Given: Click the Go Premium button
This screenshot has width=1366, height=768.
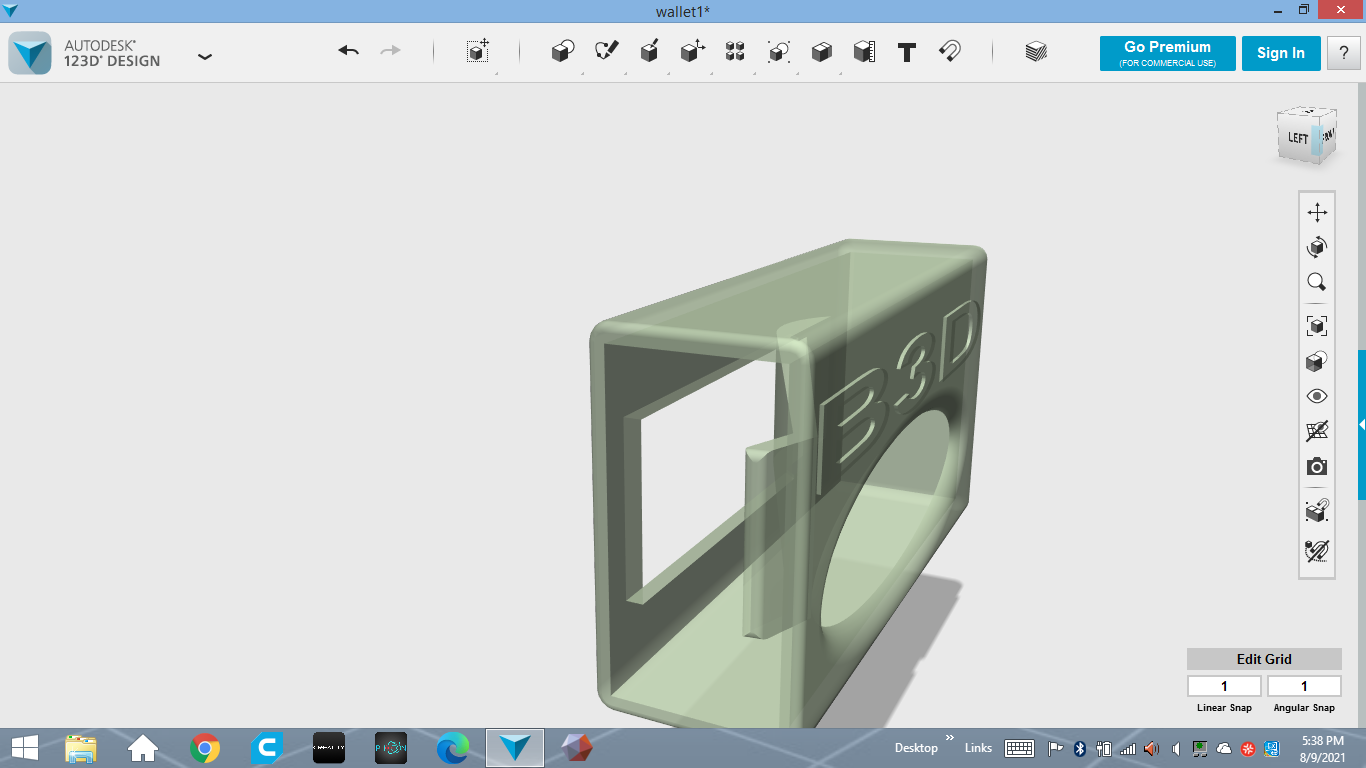Looking at the screenshot, I should [x=1167, y=53].
